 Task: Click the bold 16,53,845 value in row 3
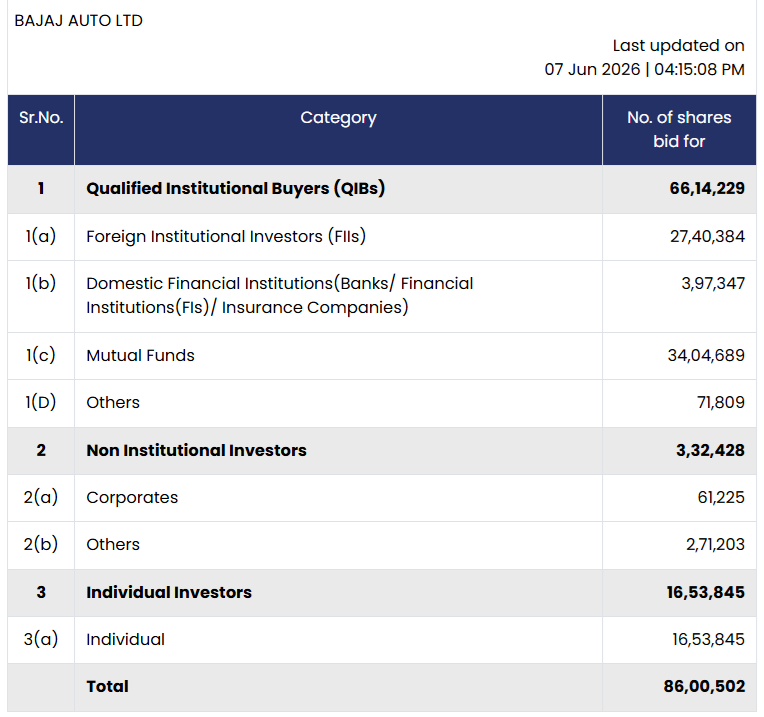(x=706, y=592)
